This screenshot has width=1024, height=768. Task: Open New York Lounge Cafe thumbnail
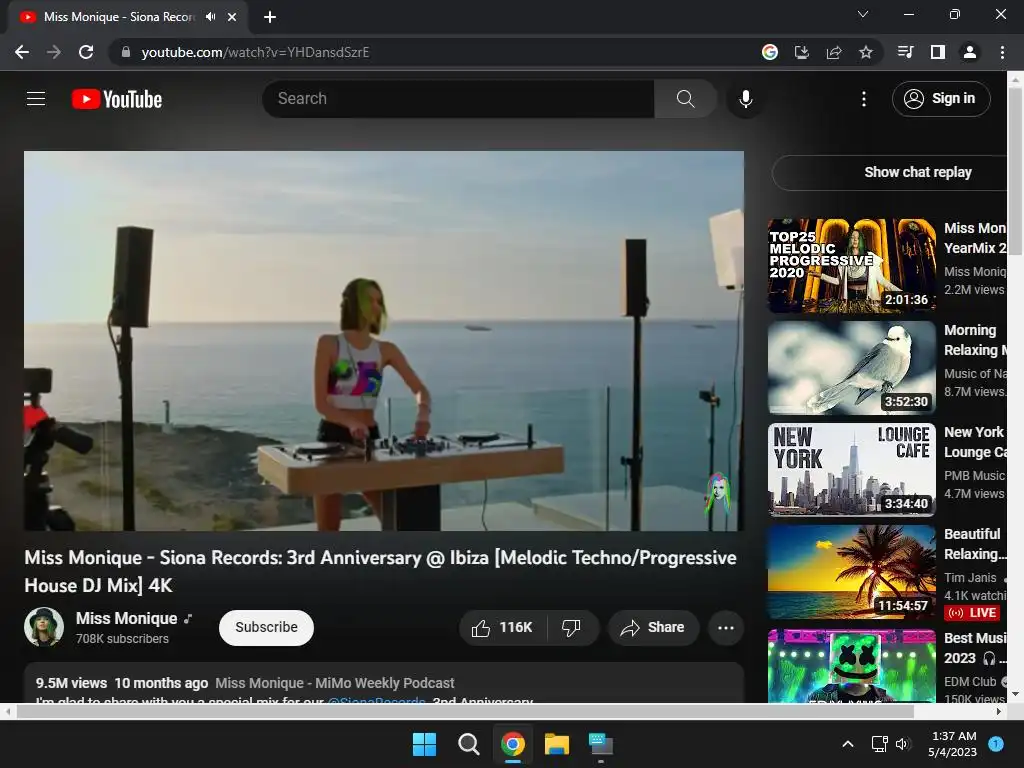click(852, 470)
